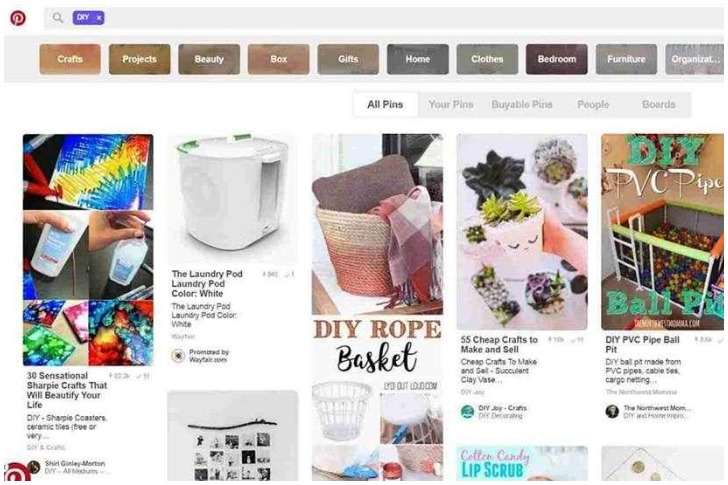Choose the Bedroom category filter

click(x=557, y=59)
